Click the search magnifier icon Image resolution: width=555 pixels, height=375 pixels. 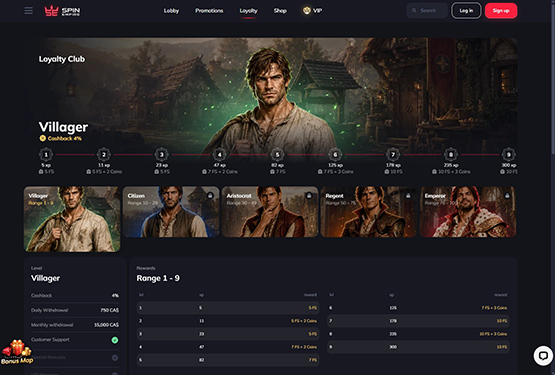click(414, 11)
